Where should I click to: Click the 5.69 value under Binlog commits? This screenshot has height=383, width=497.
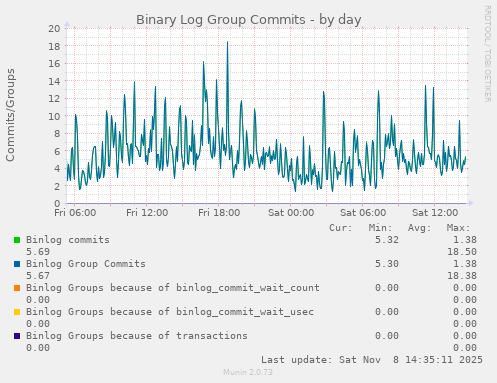pyautogui.click(x=38, y=252)
